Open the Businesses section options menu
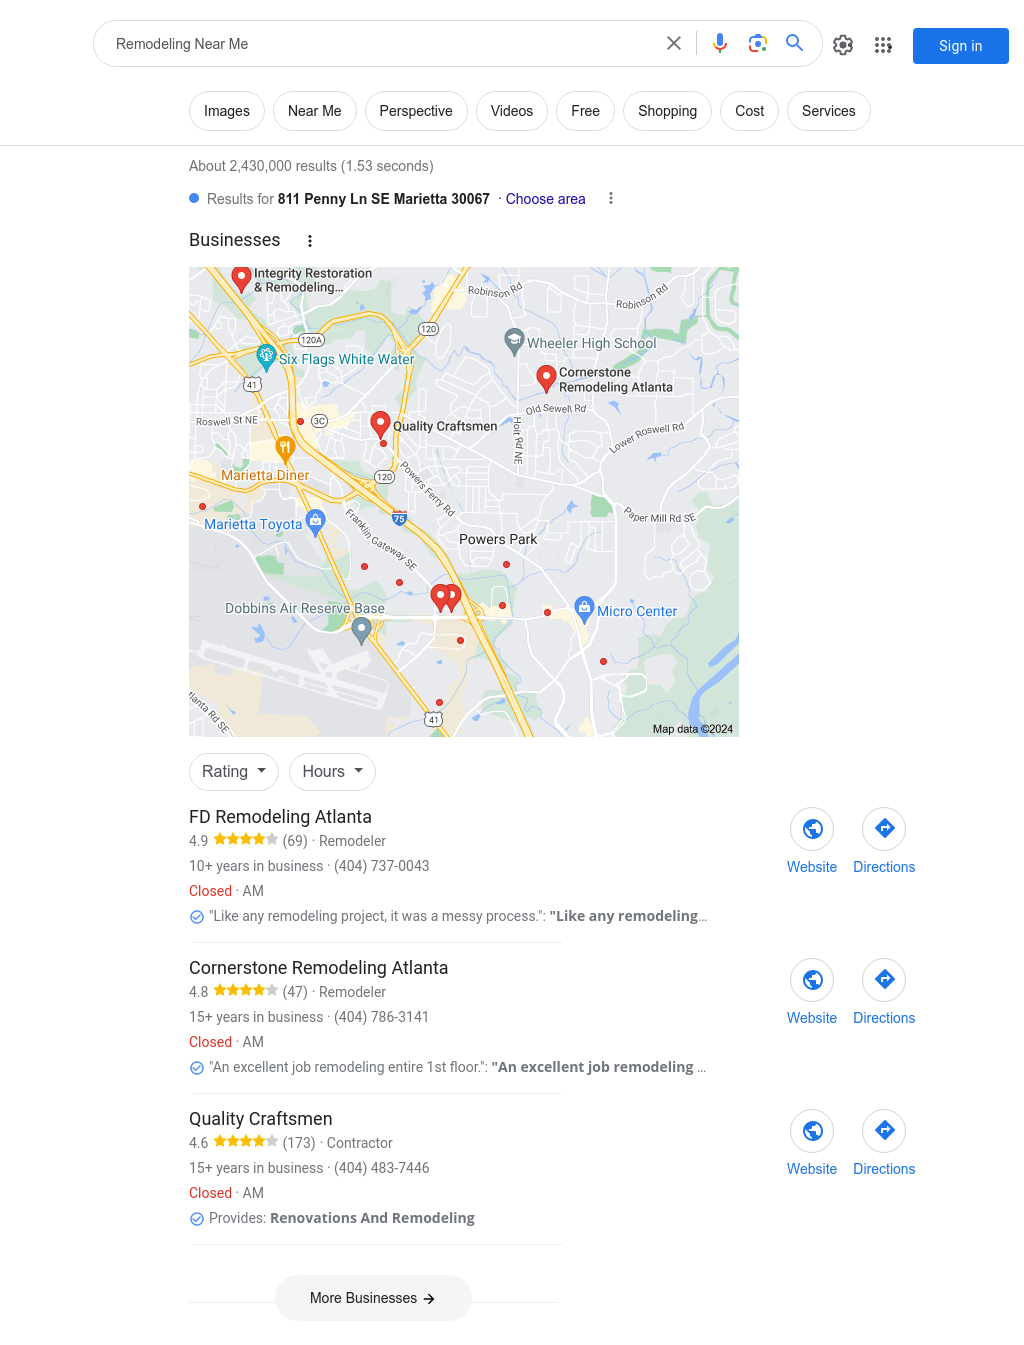This screenshot has height=1345, width=1024. point(310,241)
